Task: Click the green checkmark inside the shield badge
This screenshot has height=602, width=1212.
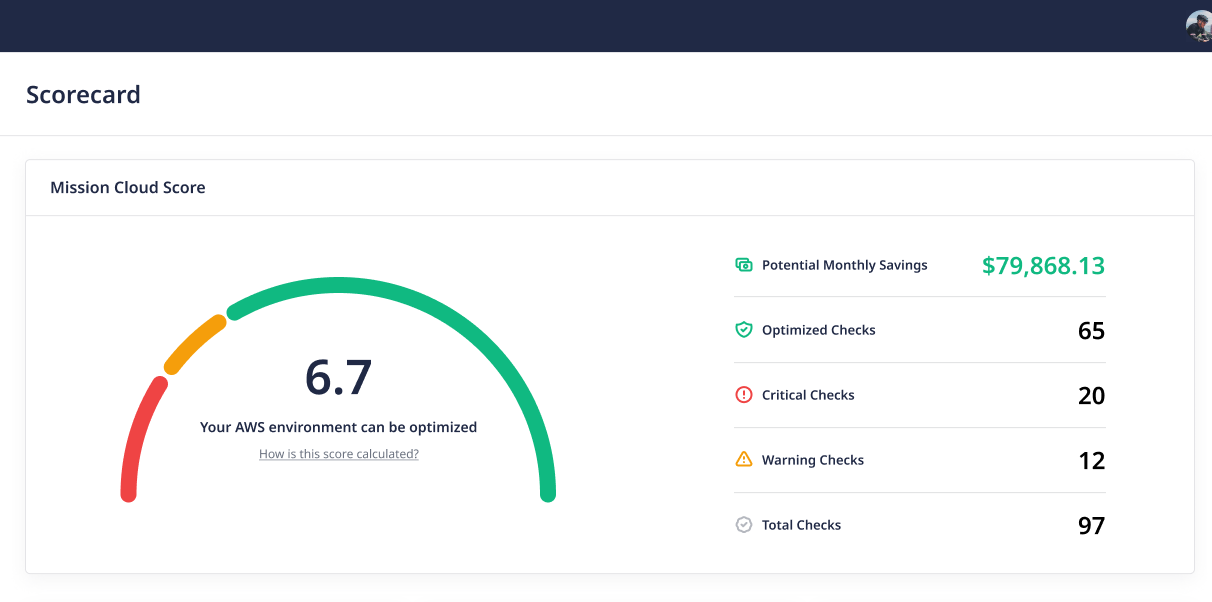Action: 743,329
